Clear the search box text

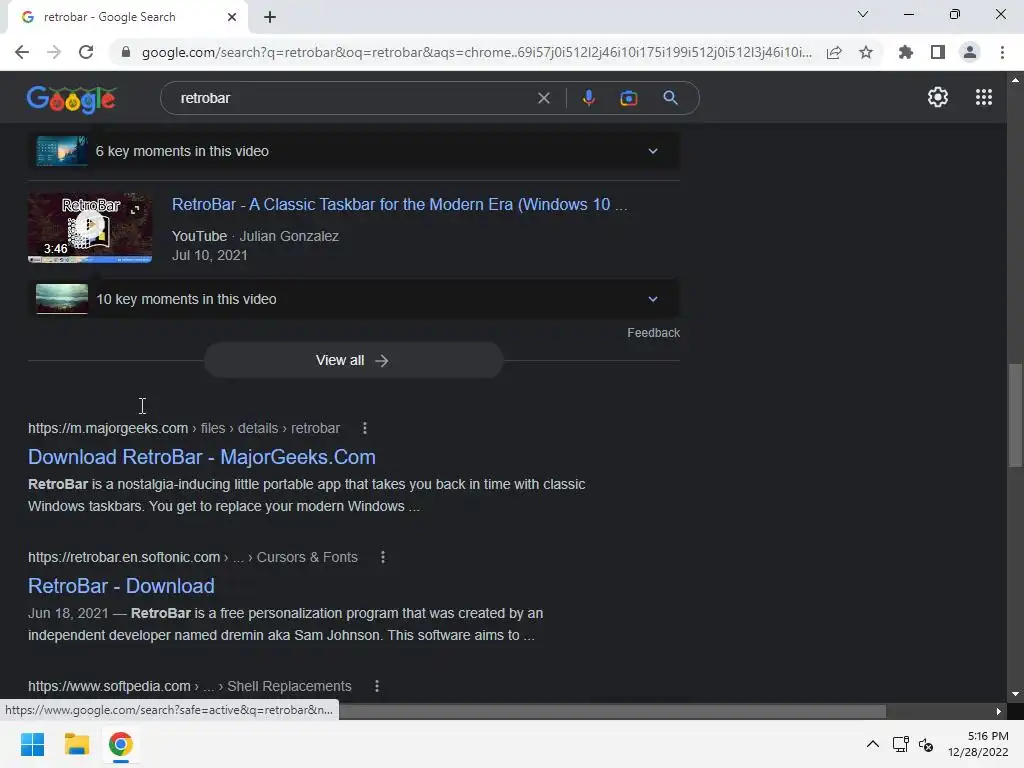pos(543,98)
